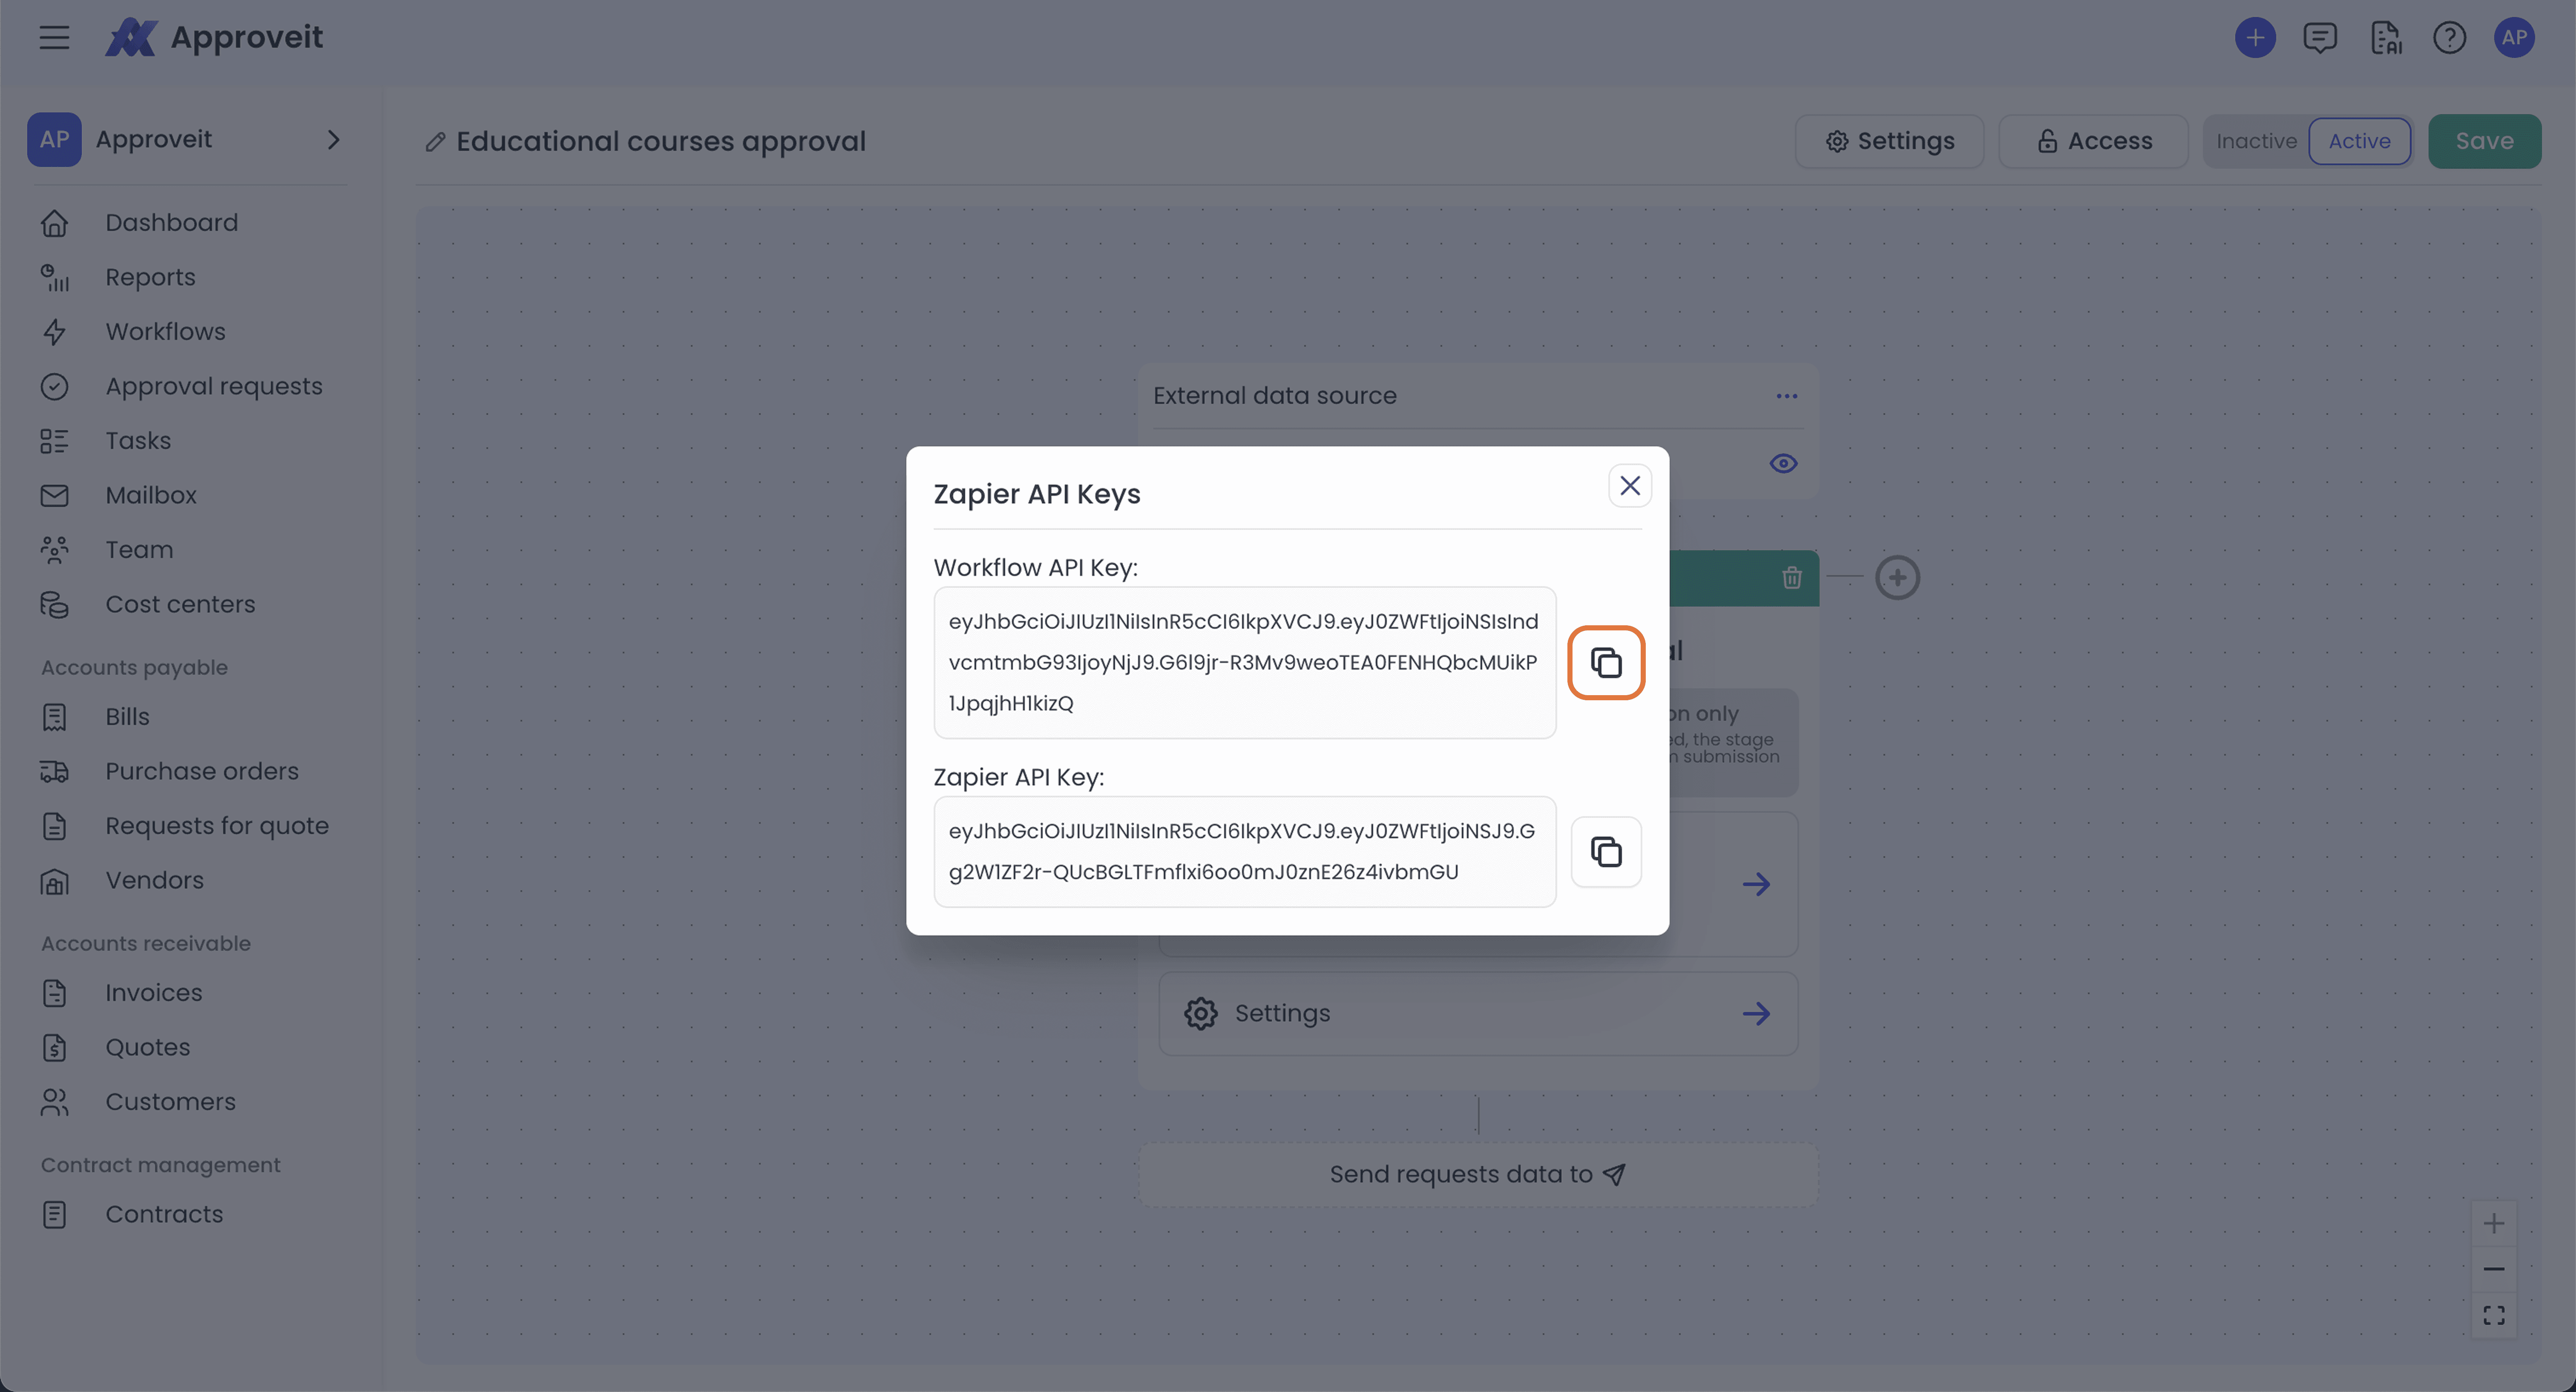Click the Cost centers coins icon
Screen dimensions: 2576x1392
55,604
